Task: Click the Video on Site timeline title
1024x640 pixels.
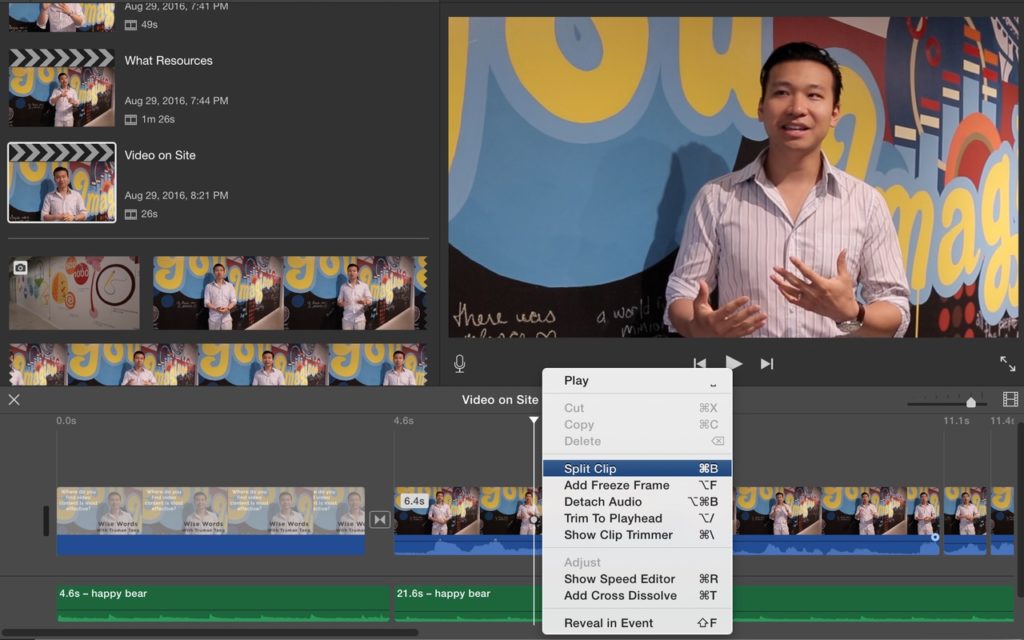Action: 500,400
